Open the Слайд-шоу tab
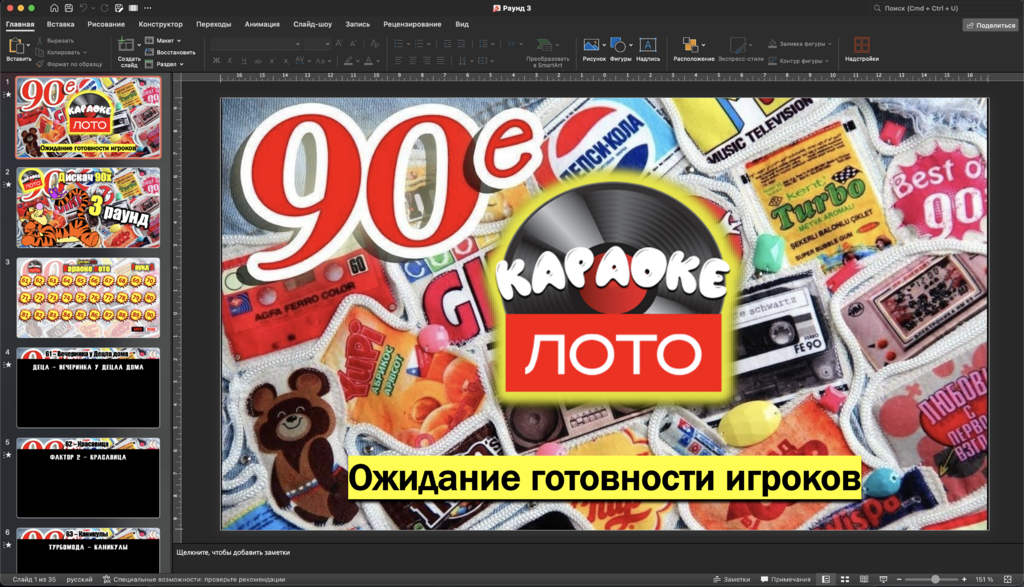The image size is (1024, 587). (312, 24)
